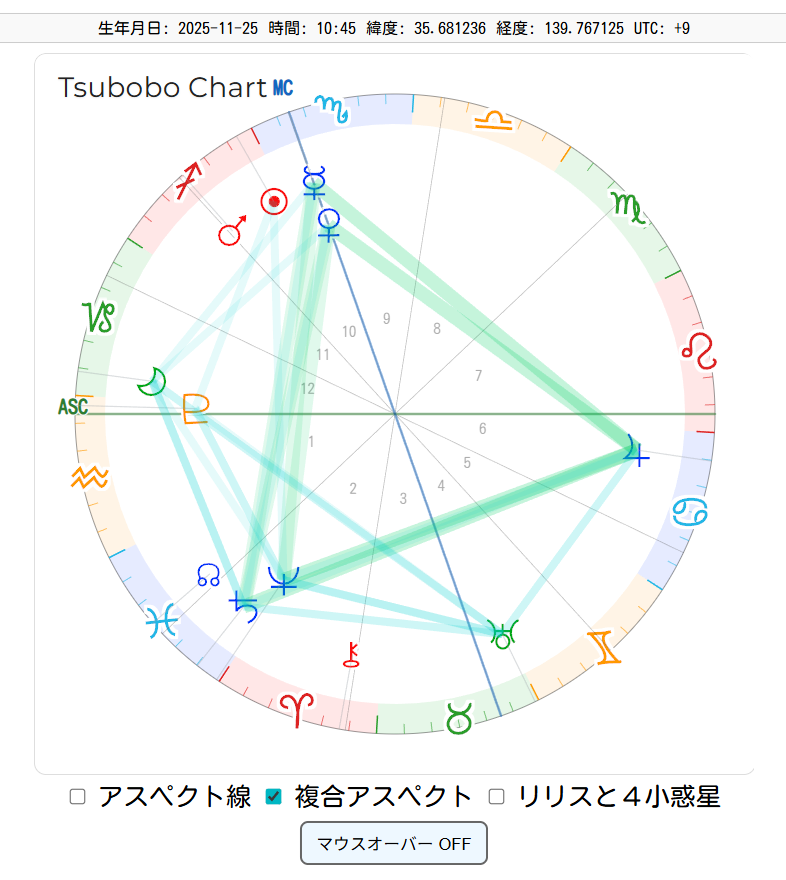786x880 pixels.
Task: Click the red Chiron key symbol
Action: (x=350, y=653)
